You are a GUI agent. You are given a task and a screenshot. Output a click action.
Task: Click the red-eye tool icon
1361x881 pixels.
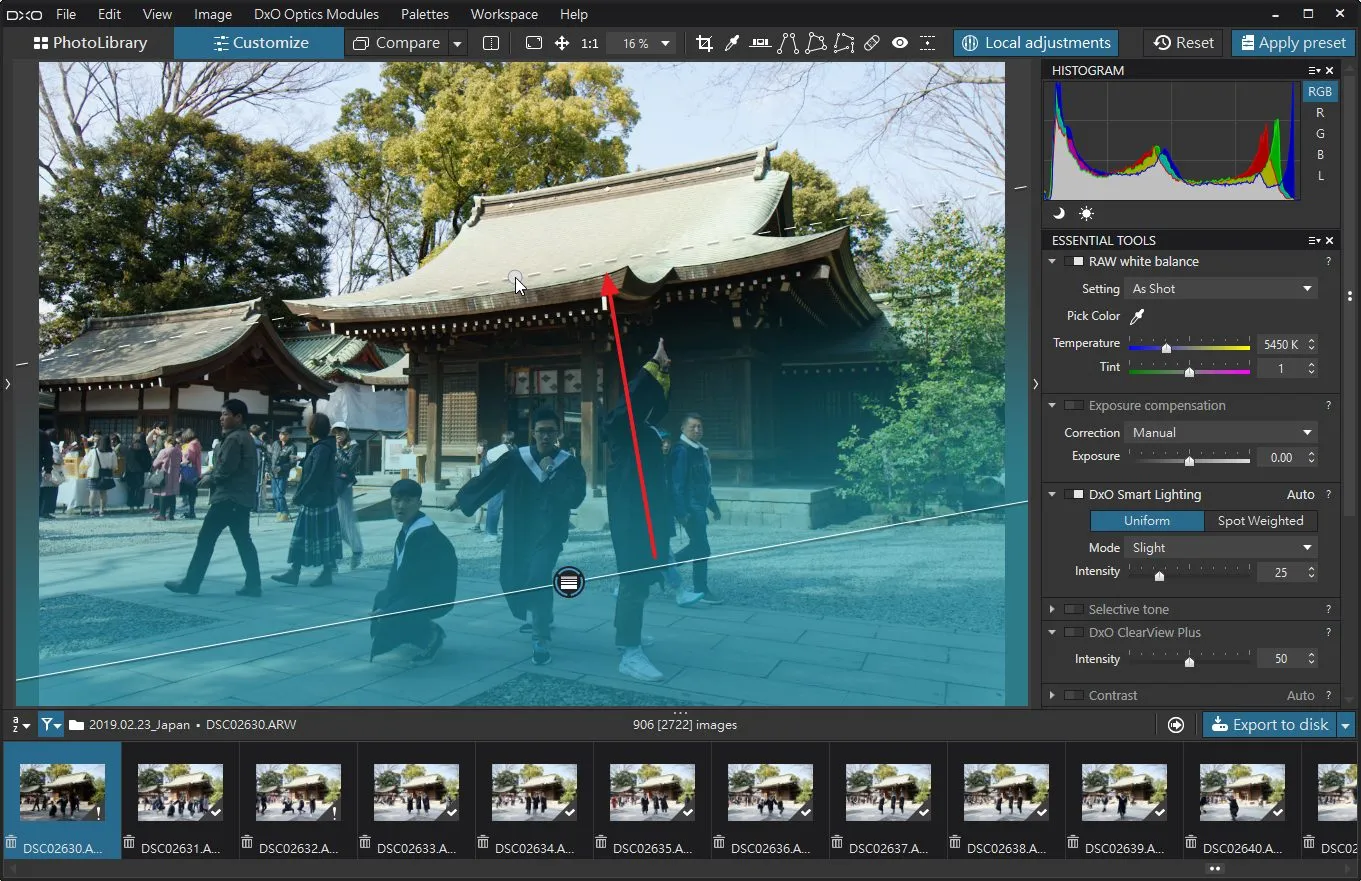[900, 43]
